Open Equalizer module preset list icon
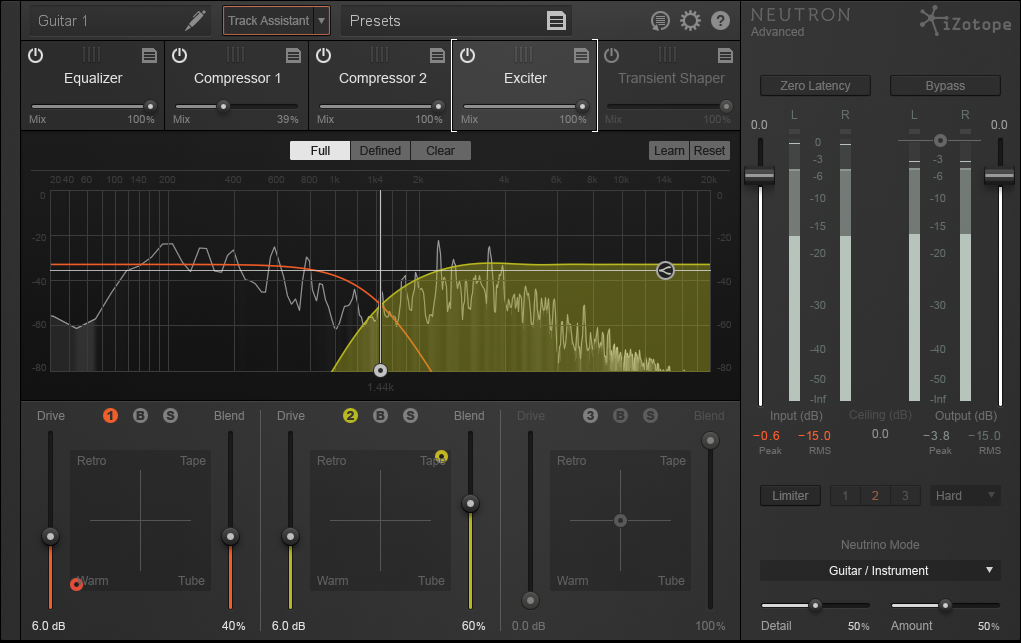The image size is (1021, 643). click(149, 55)
